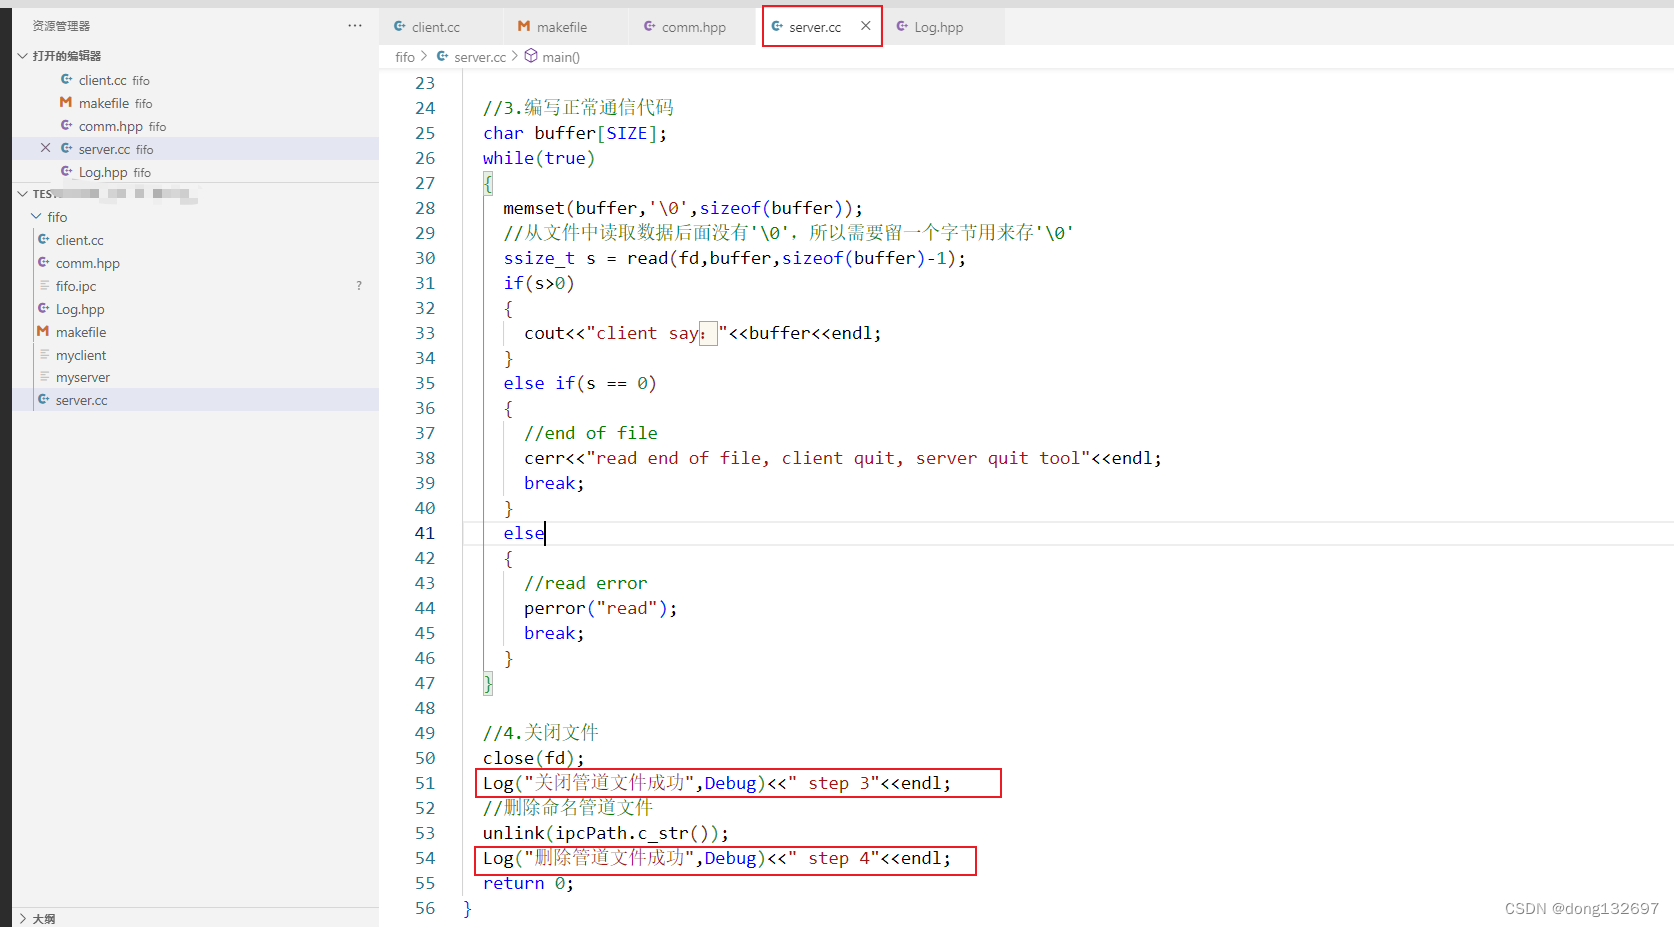Click fifo breadcrumb segment
Screen dimensions: 1674x927
pyautogui.click(x=405, y=57)
